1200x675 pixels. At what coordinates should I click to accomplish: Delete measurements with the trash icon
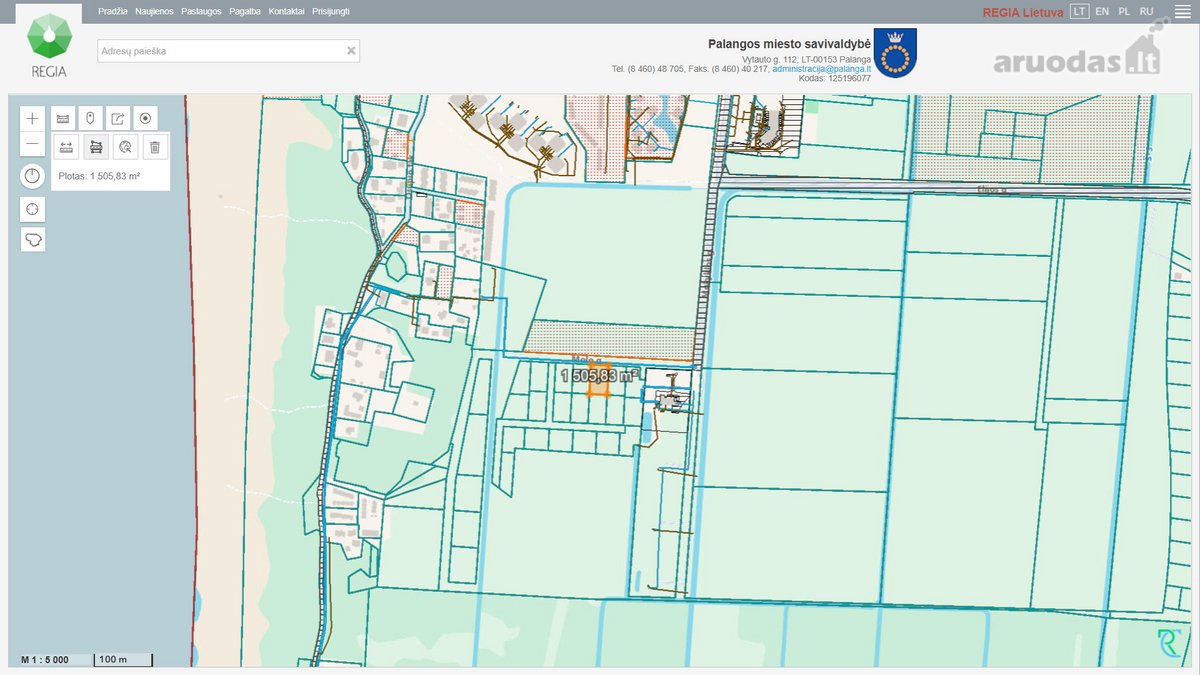pyautogui.click(x=155, y=147)
